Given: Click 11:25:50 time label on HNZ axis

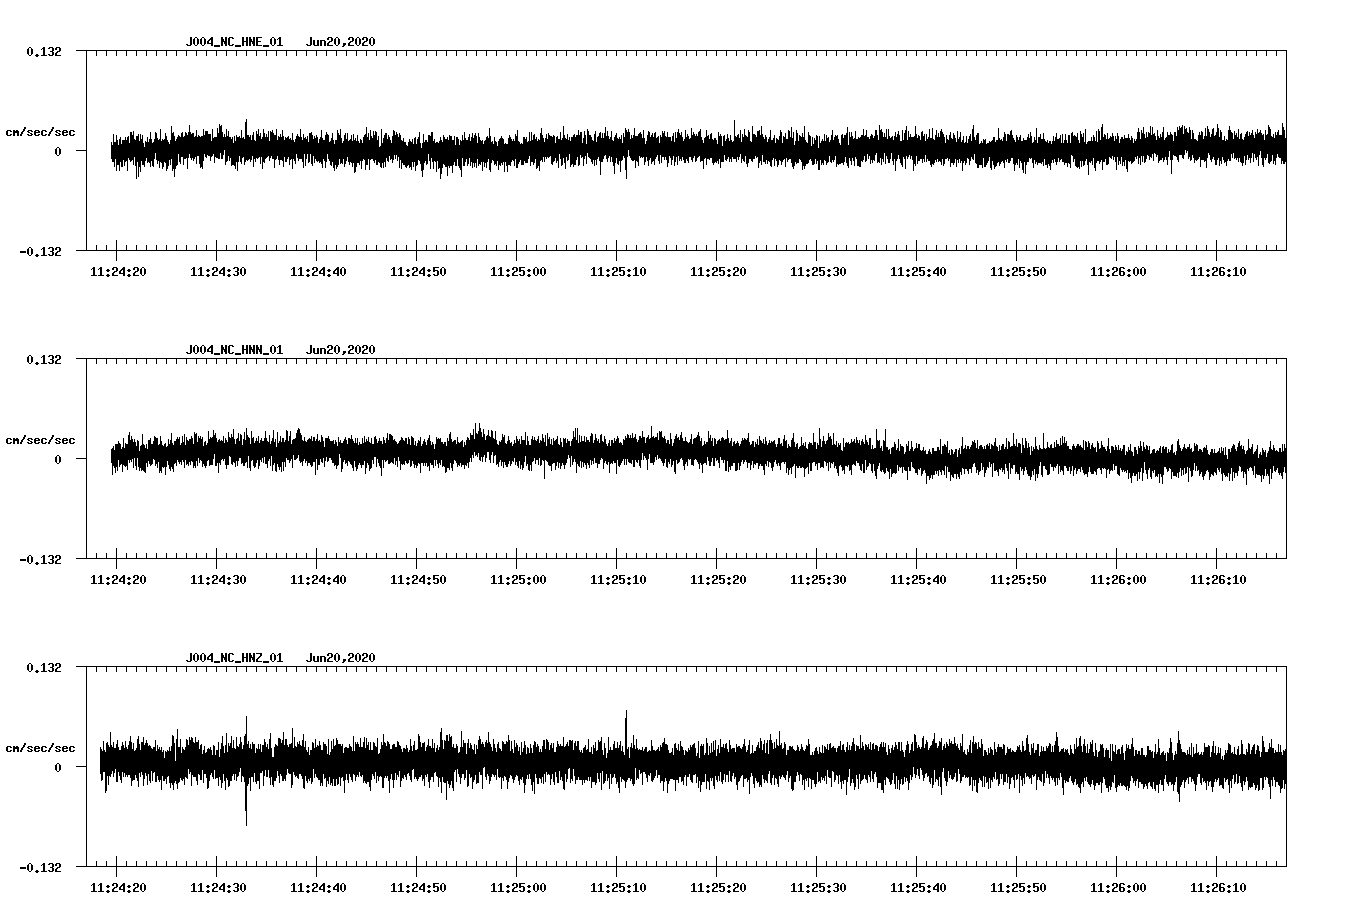Looking at the screenshot, I should [1018, 888].
